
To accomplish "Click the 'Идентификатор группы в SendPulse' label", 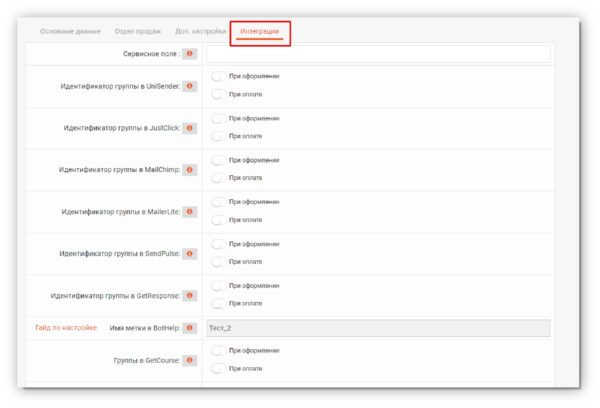I will [119, 253].
